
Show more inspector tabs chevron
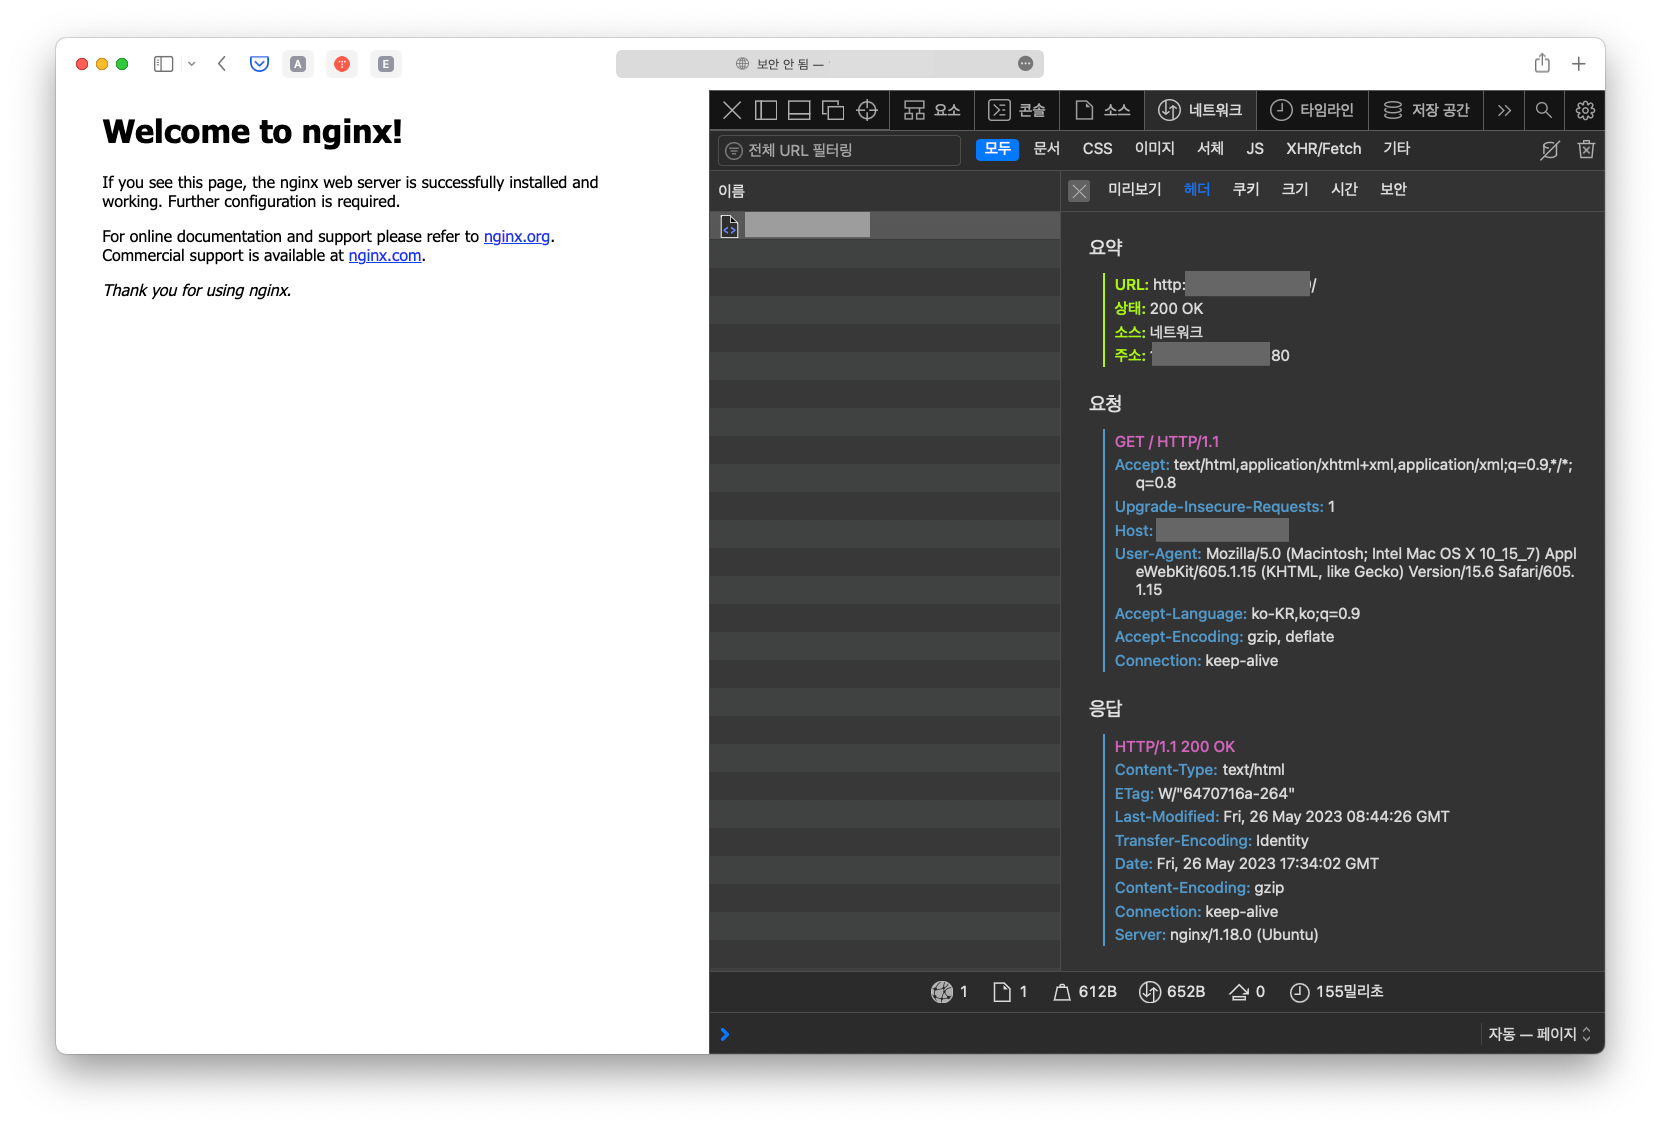point(1504,110)
